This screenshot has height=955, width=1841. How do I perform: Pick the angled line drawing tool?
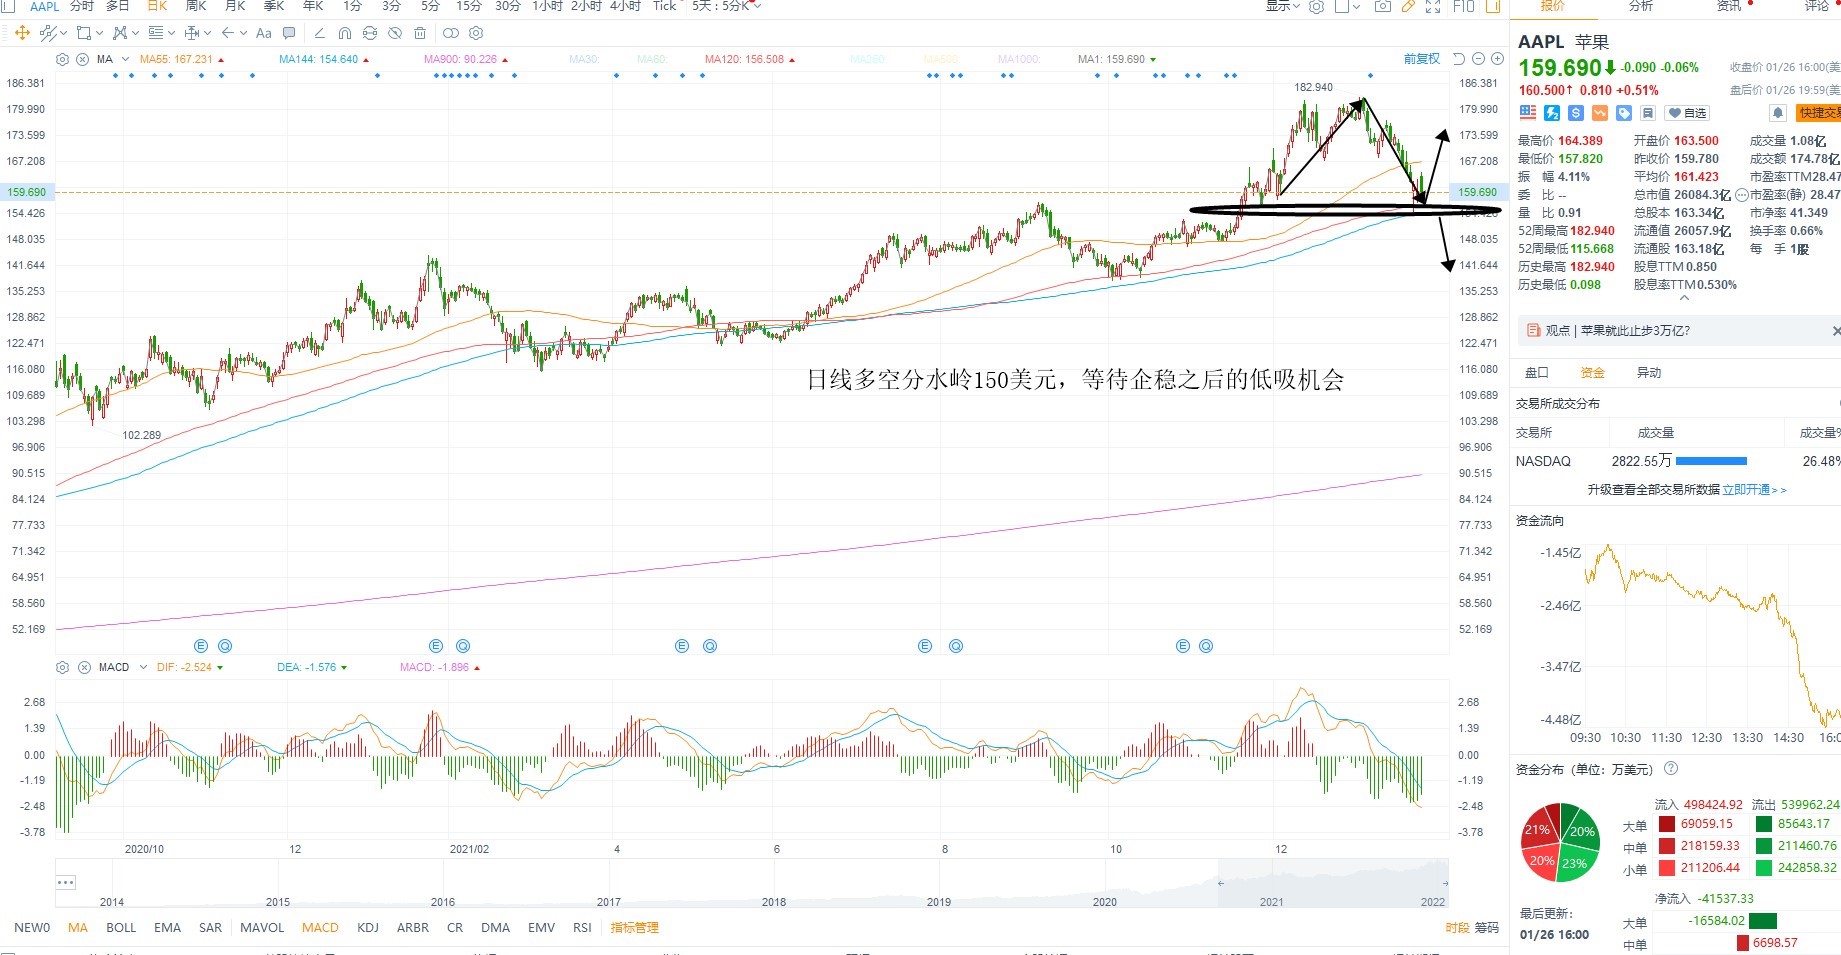pos(320,33)
